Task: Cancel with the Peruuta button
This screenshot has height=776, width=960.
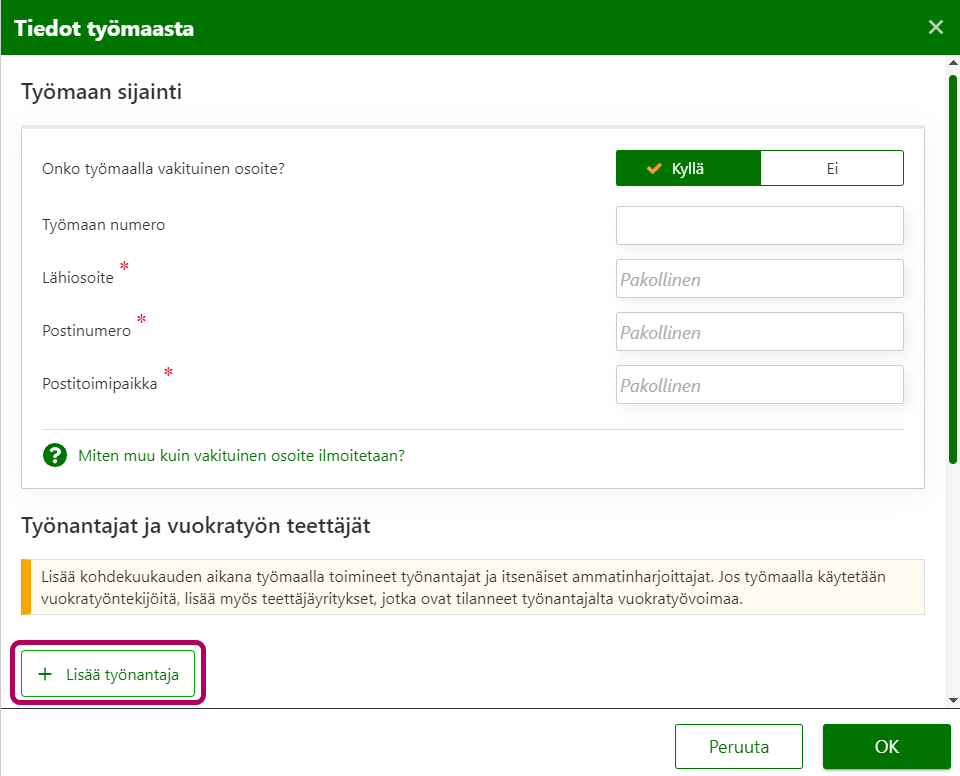Action: 738,747
